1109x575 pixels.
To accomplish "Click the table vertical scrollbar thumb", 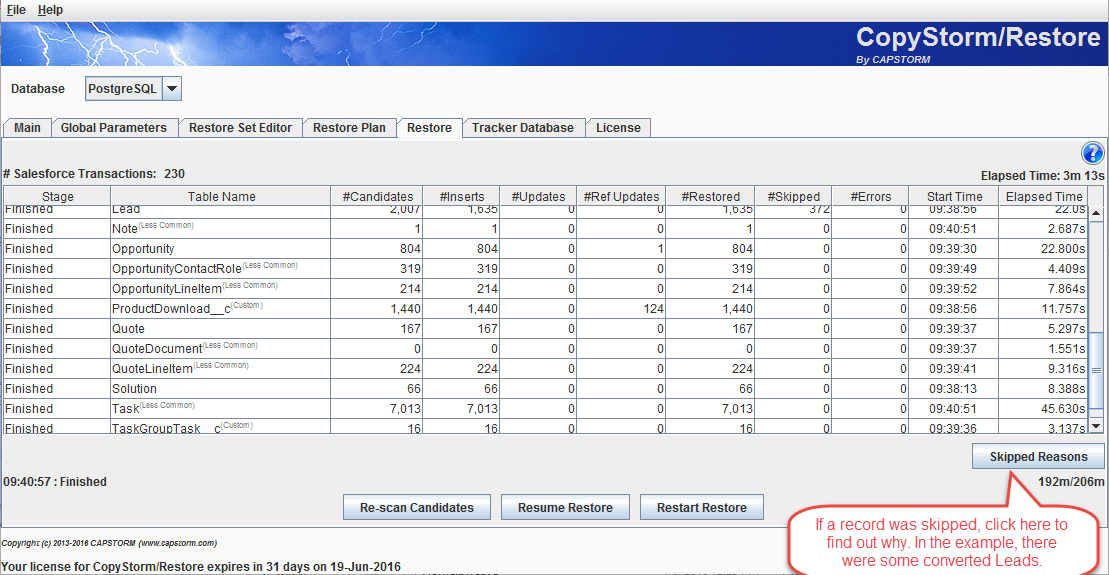I will click(x=1096, y=370).
